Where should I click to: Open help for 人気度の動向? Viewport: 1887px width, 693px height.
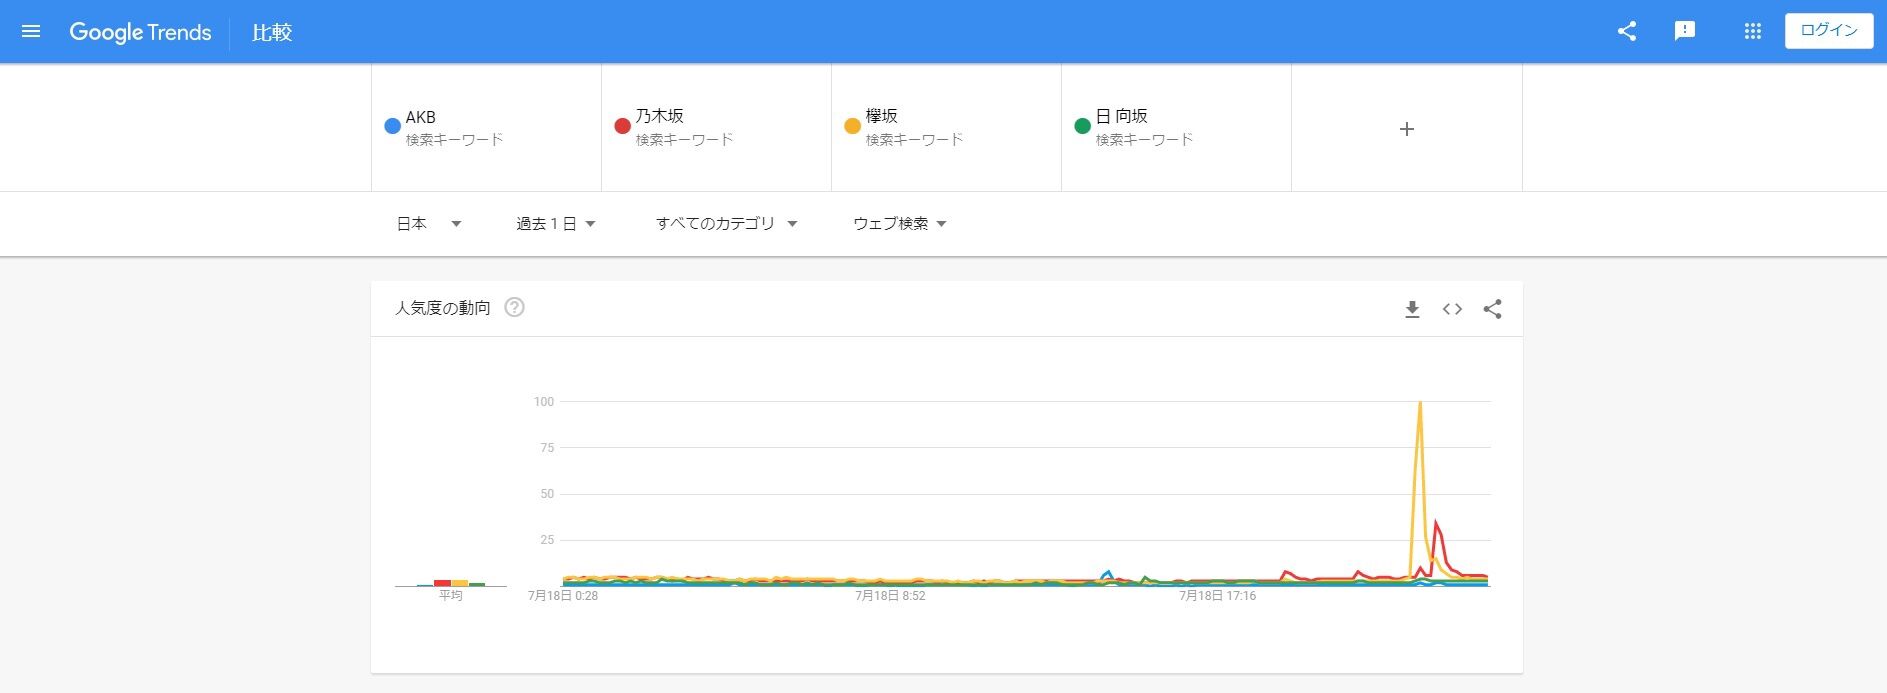(x=514, y=308)
